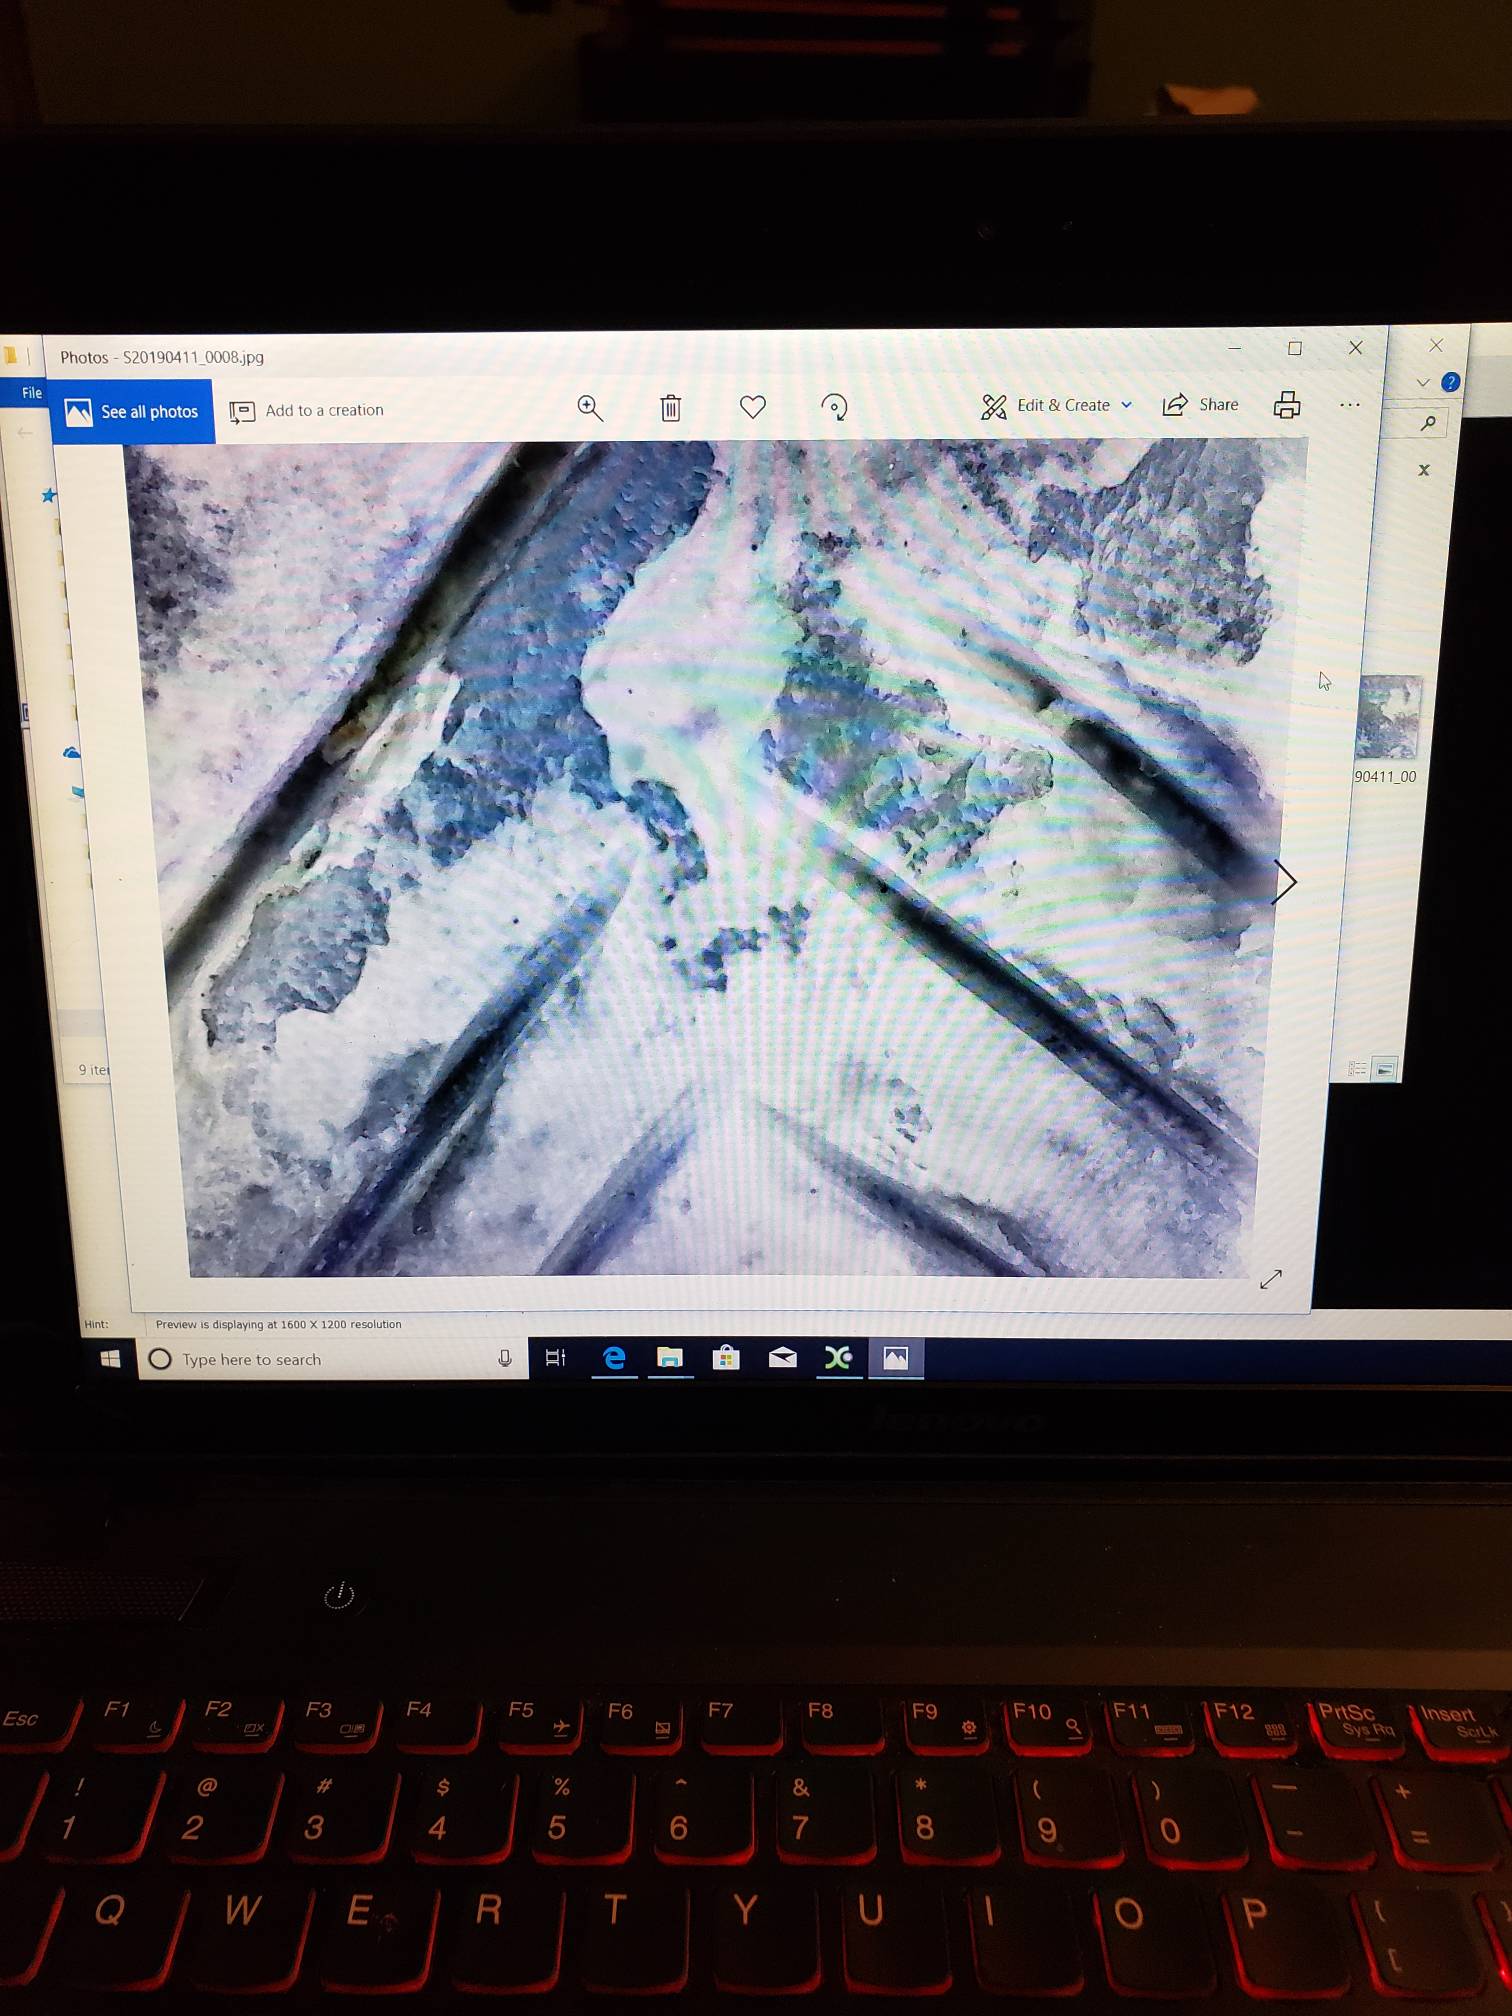Share the current photo
Screen dimensions: 1512x2016
(x=1200, y=404)
